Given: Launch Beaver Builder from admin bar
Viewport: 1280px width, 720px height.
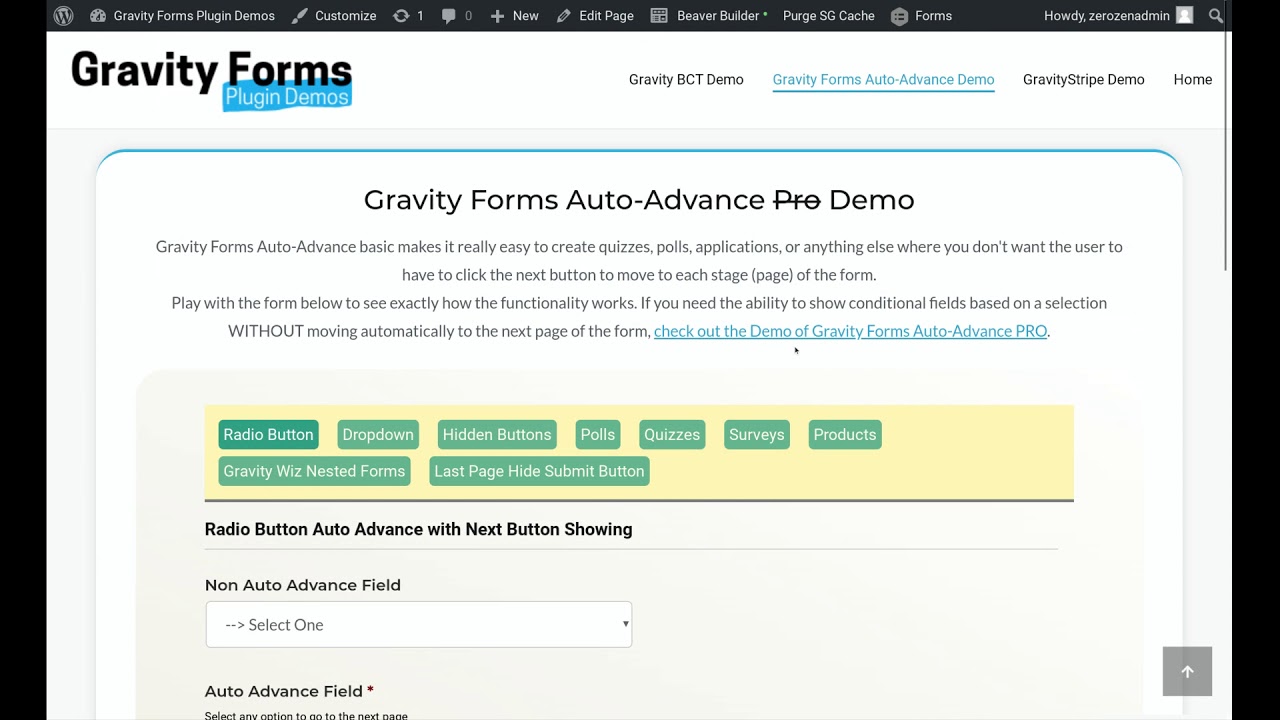Looking at the screenshot, I should point(709,16).
